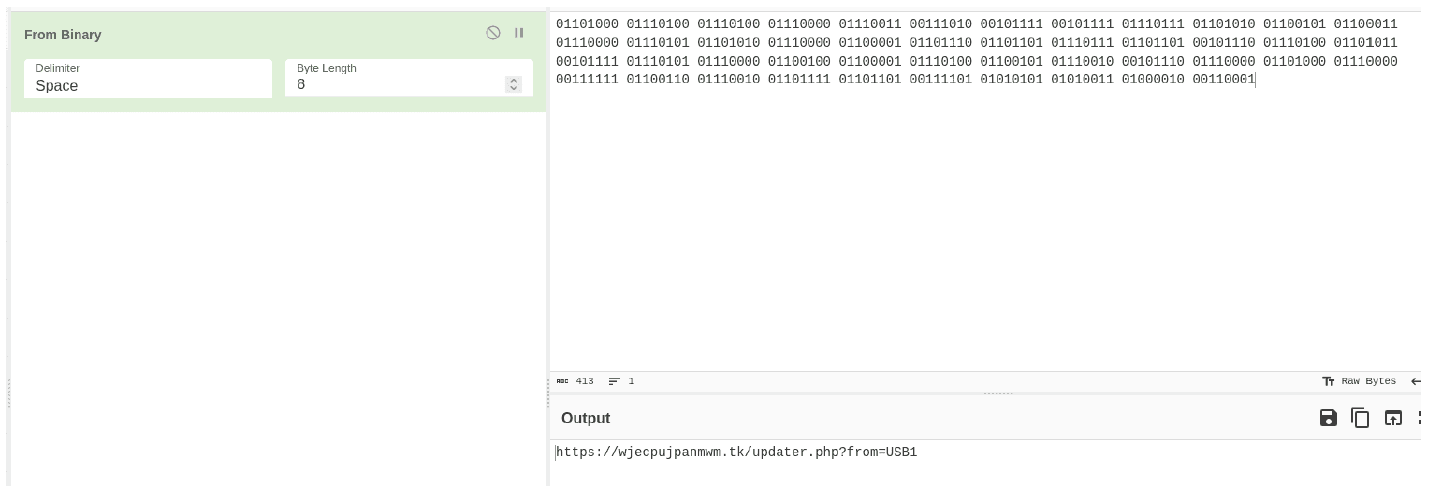Click the Byte Length spinner arrows
Image resolution: width=1434 pixels, height=486 pixels.
pos(514,85)
